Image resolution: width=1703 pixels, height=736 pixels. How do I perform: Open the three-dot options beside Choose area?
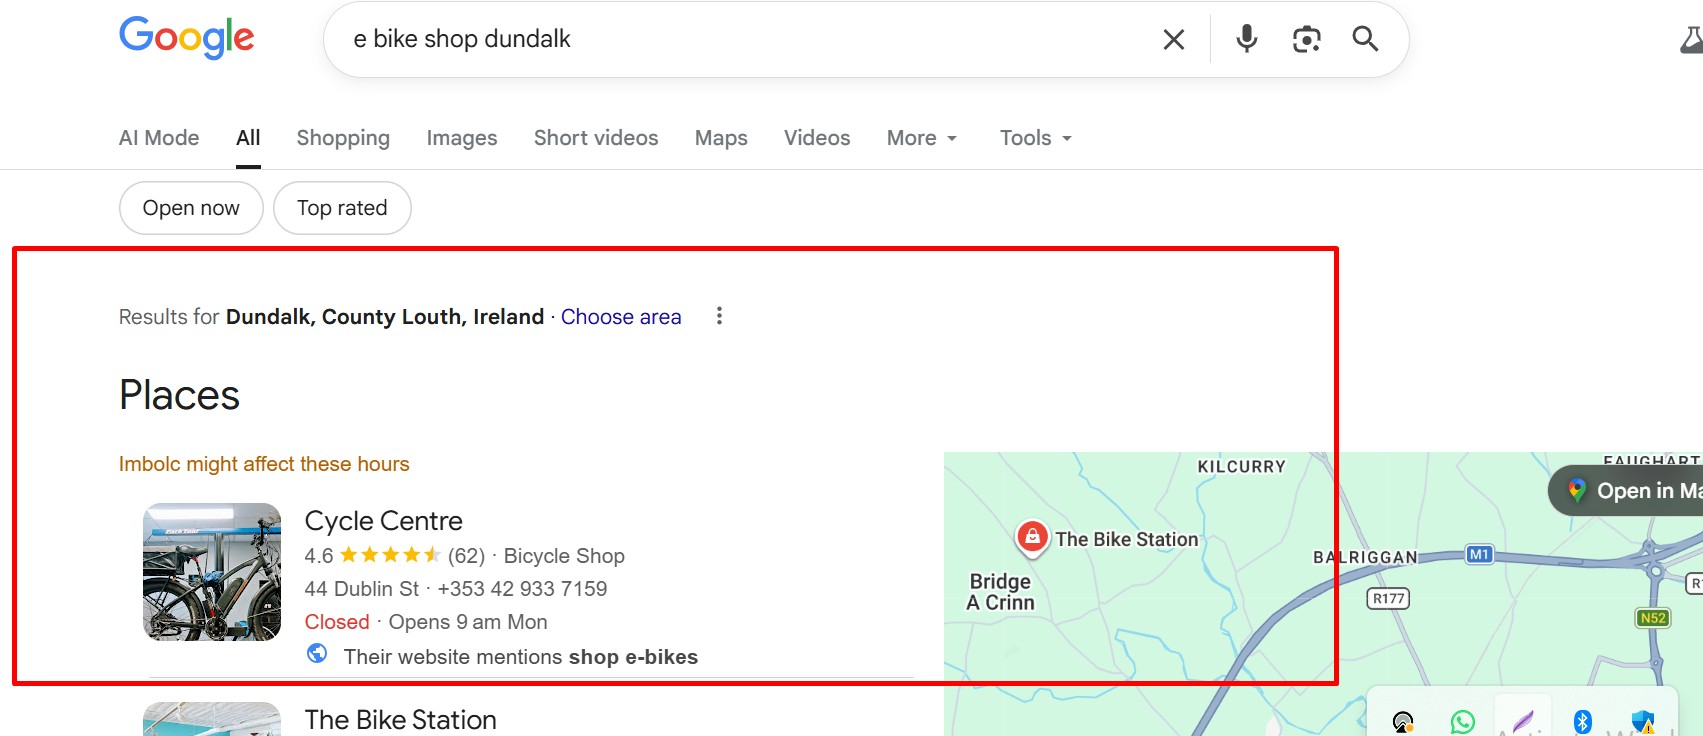click(x=719, y=316)
